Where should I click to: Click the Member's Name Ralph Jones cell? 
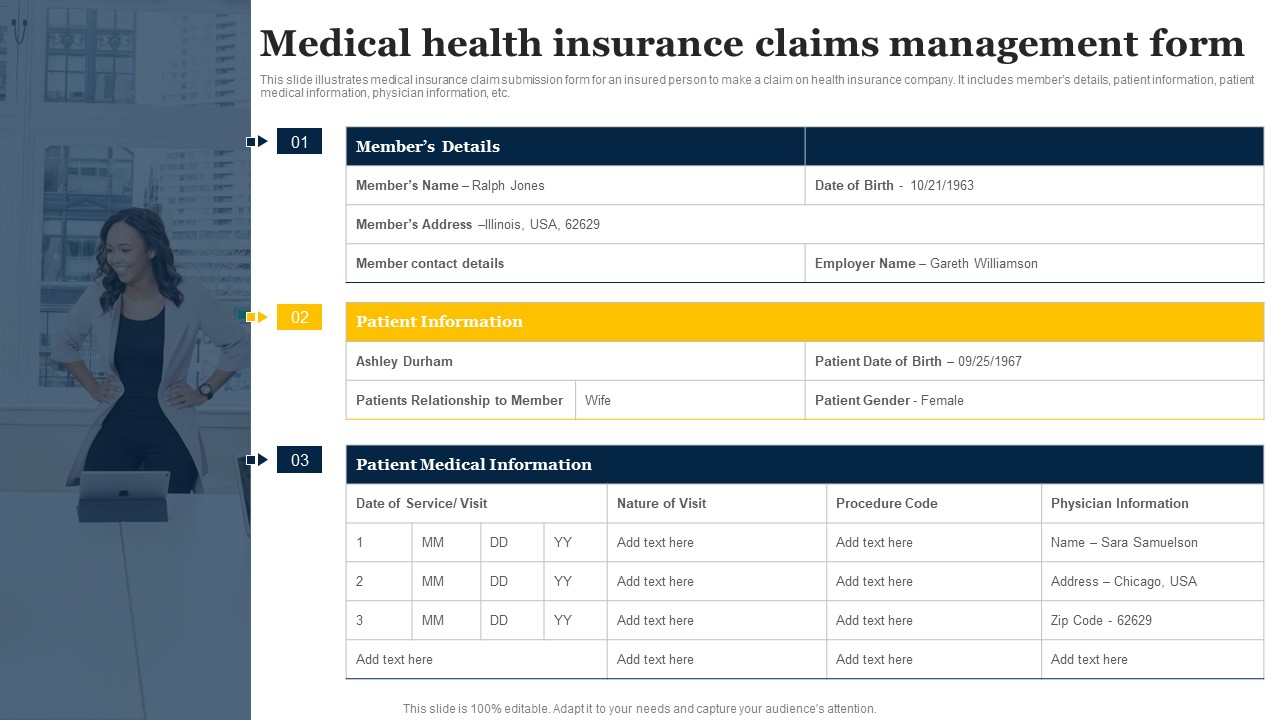[575, 185]
